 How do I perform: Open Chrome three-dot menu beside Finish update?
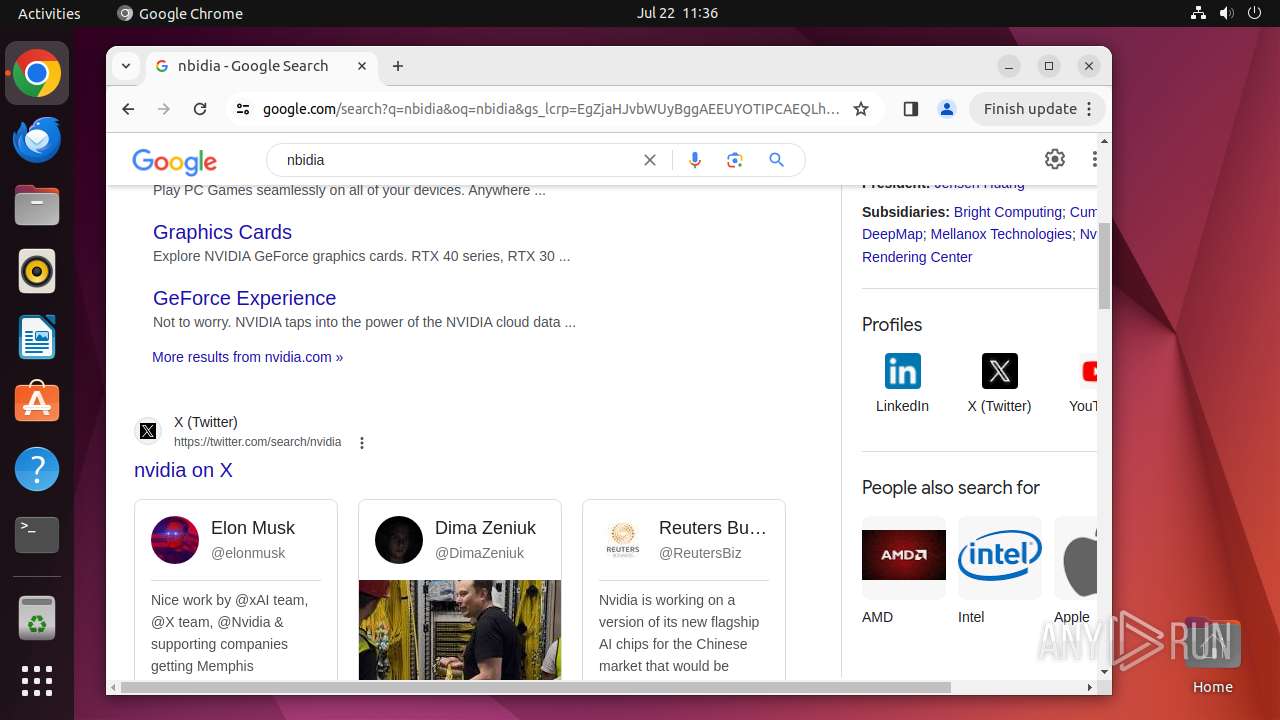point(1091,109)
